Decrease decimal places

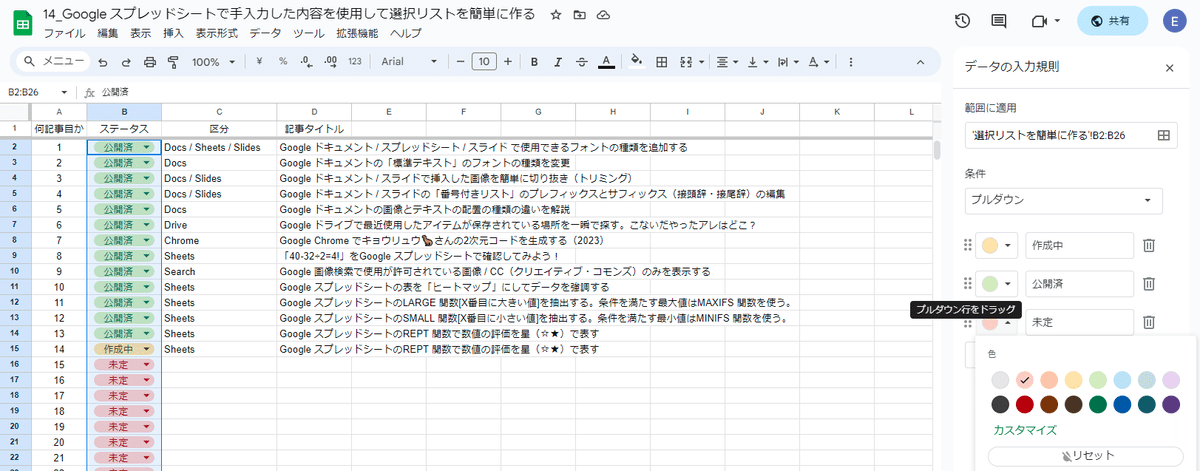[x=307, y=62]
